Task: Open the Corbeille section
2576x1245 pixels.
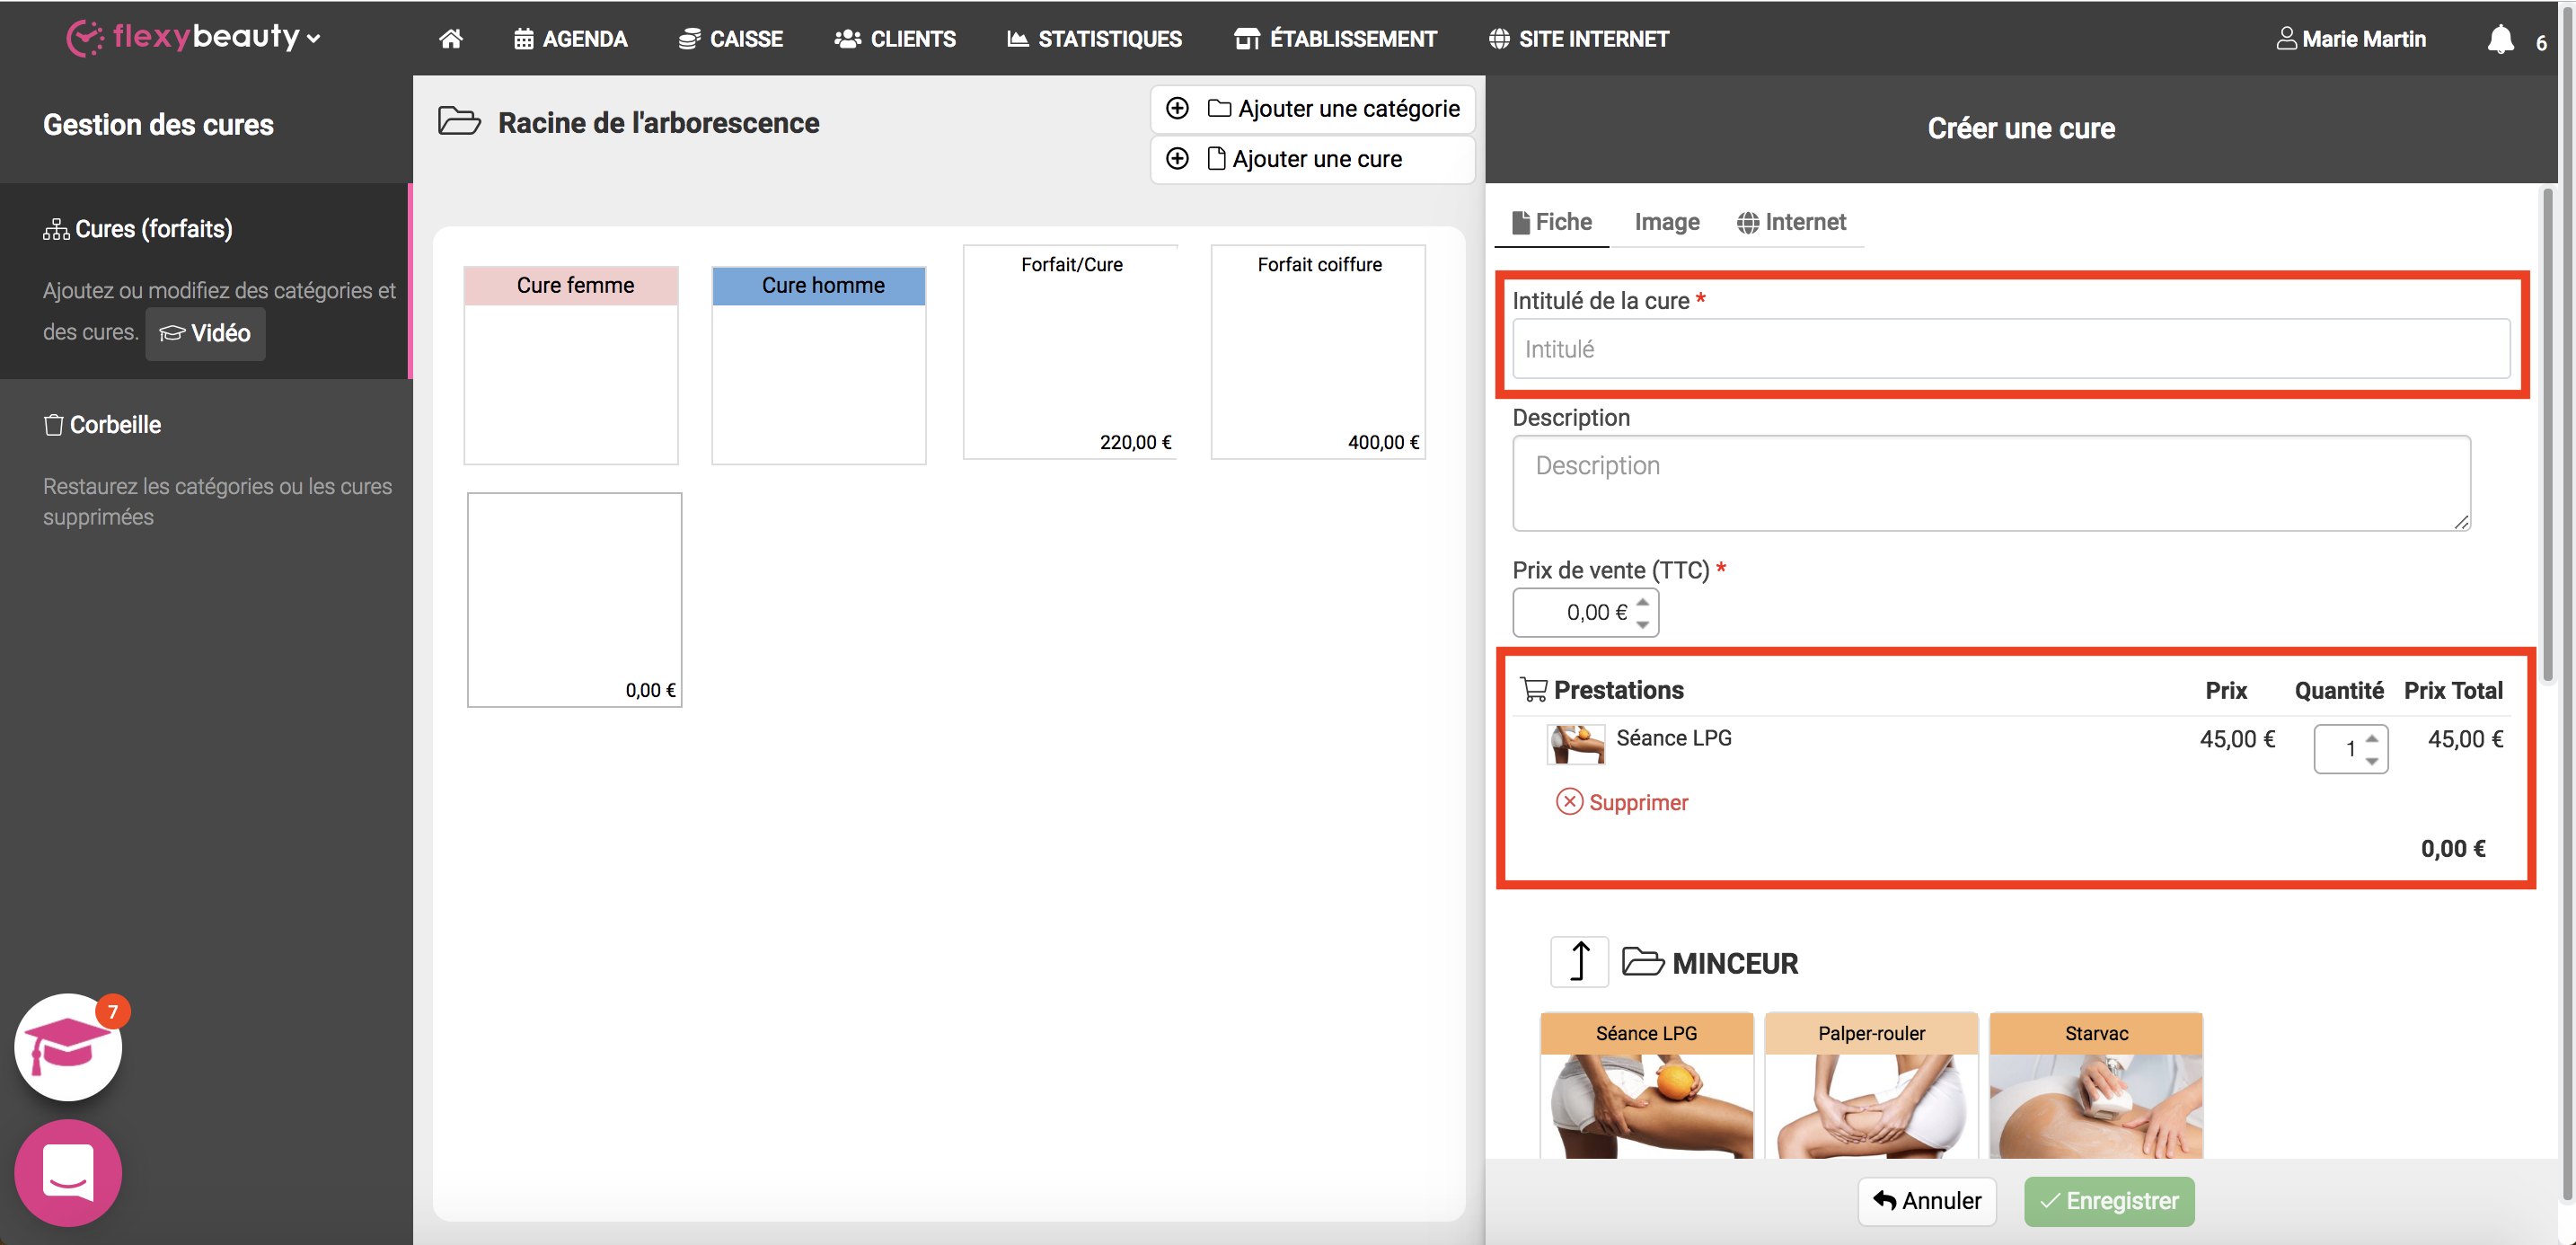Action: coord(102,425)
